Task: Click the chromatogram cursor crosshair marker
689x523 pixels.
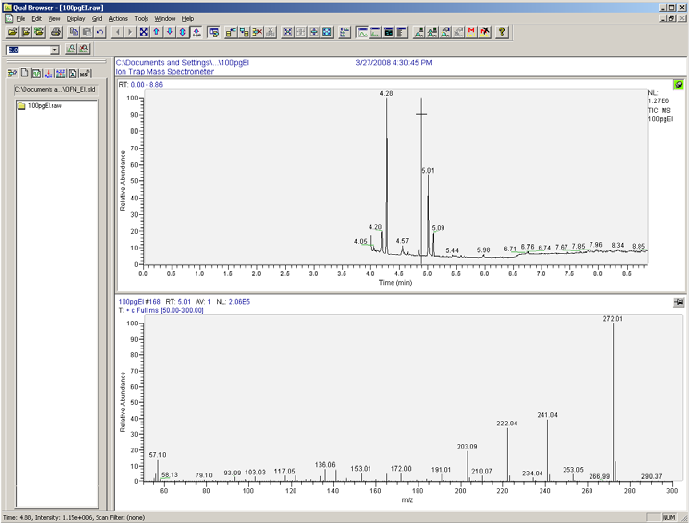Action: point(421,114)
